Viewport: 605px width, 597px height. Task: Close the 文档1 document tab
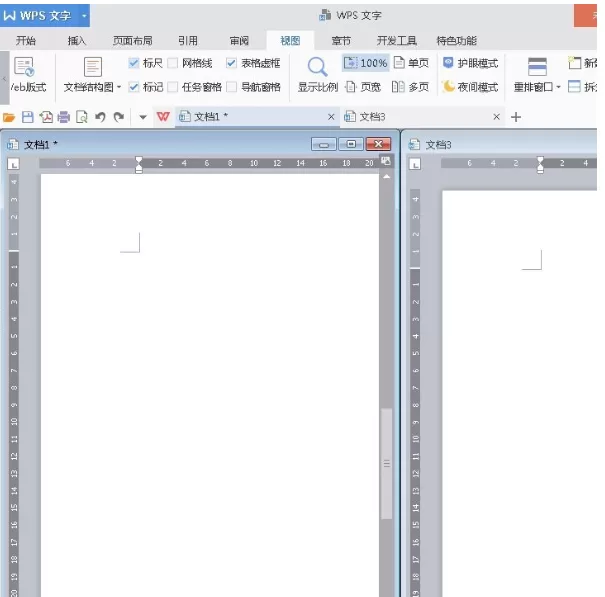(x=331, y=117)
